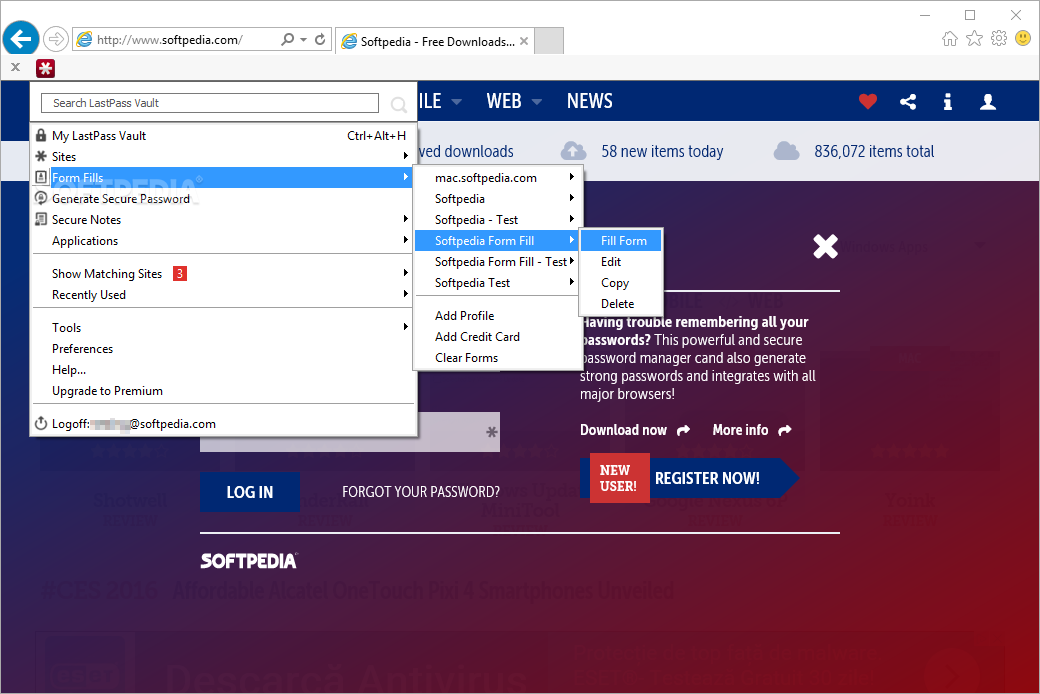Select the Softpedia - Test form fill profile
1040x694 pixels.
pos(498,220)
